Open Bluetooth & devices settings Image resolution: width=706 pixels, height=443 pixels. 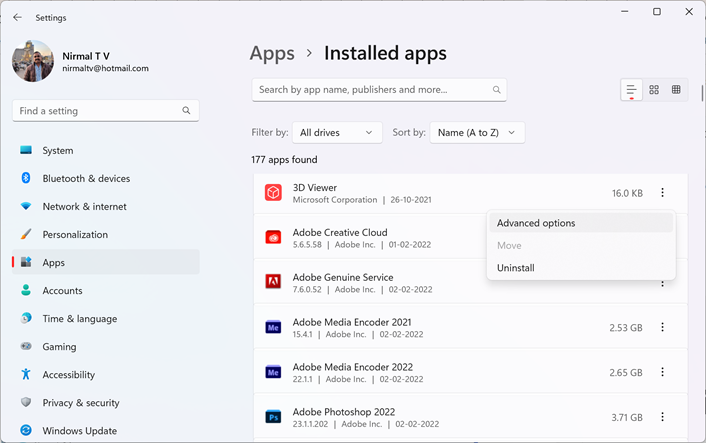[x=106, y=178]
